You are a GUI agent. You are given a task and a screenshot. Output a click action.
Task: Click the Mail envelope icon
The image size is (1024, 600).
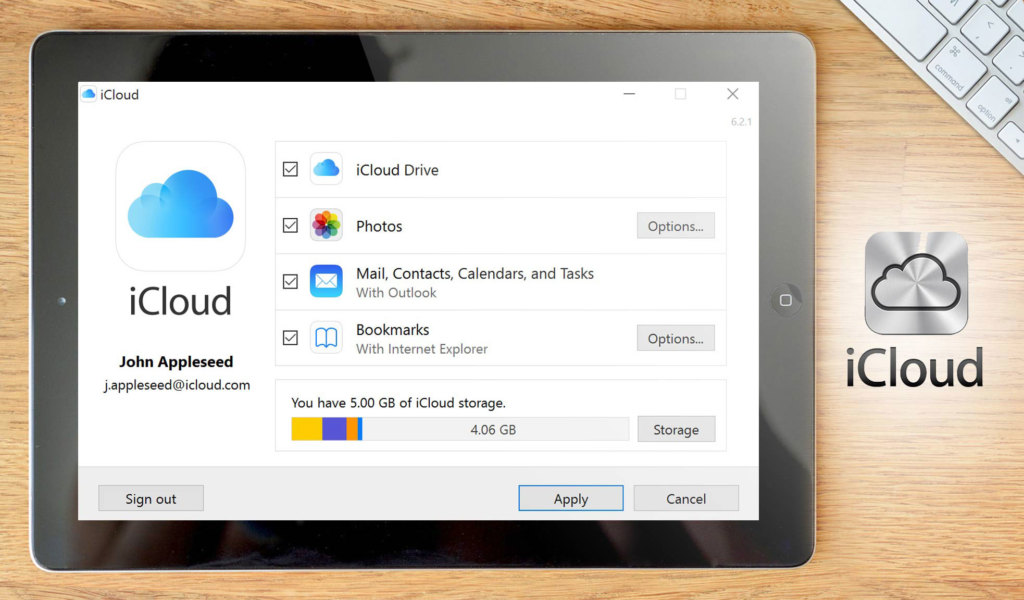pos(326,281)
